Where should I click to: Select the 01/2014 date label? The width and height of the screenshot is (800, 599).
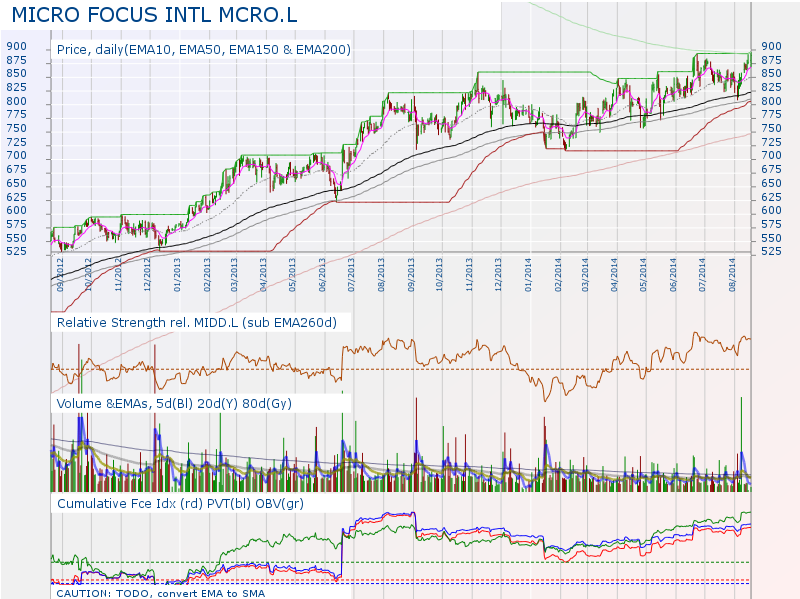click(528, 275)
